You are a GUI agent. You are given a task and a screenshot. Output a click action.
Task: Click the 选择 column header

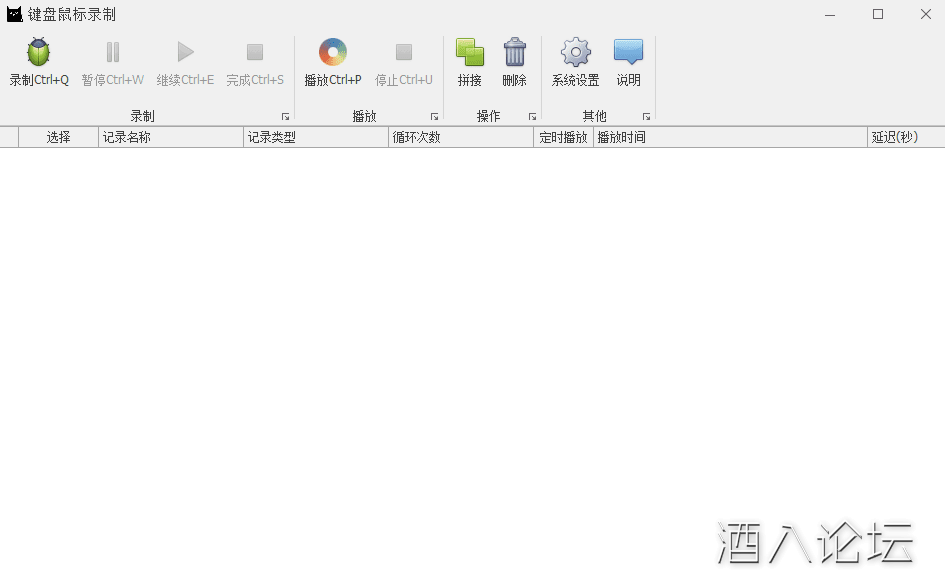58,138
